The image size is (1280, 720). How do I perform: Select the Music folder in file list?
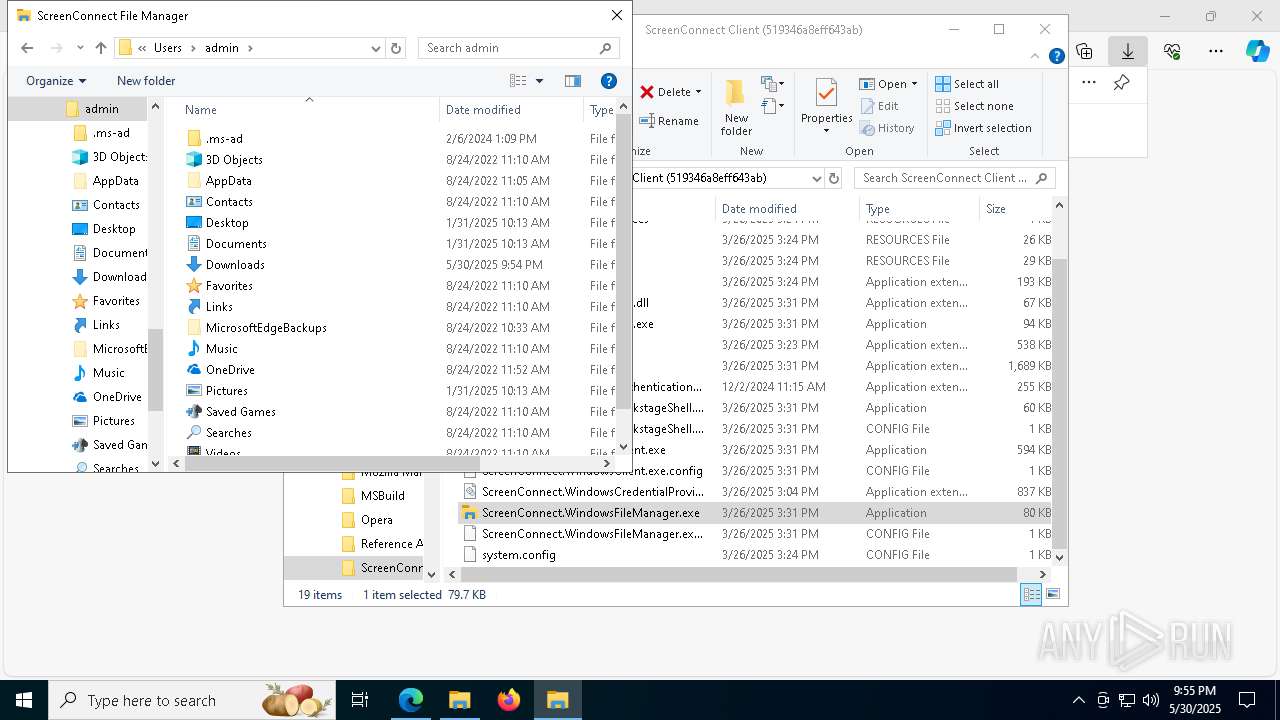(x=222, y=349)
